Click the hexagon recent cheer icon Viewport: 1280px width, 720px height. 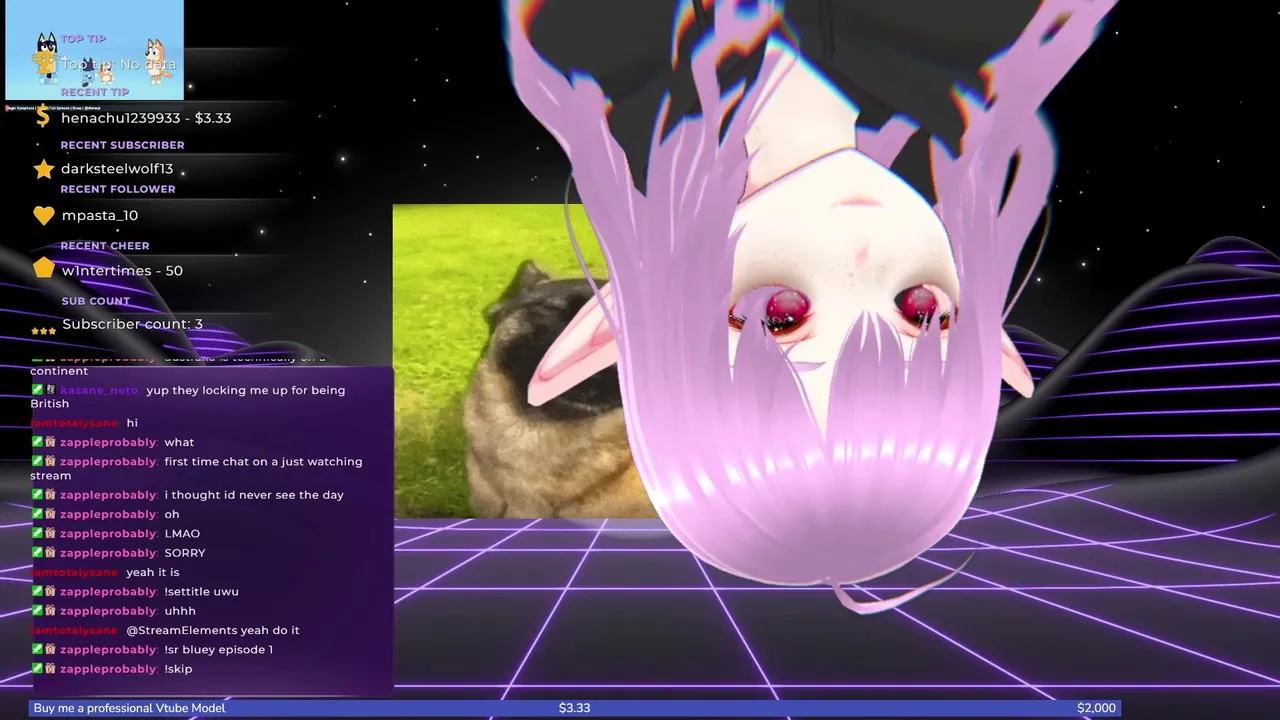43,268
